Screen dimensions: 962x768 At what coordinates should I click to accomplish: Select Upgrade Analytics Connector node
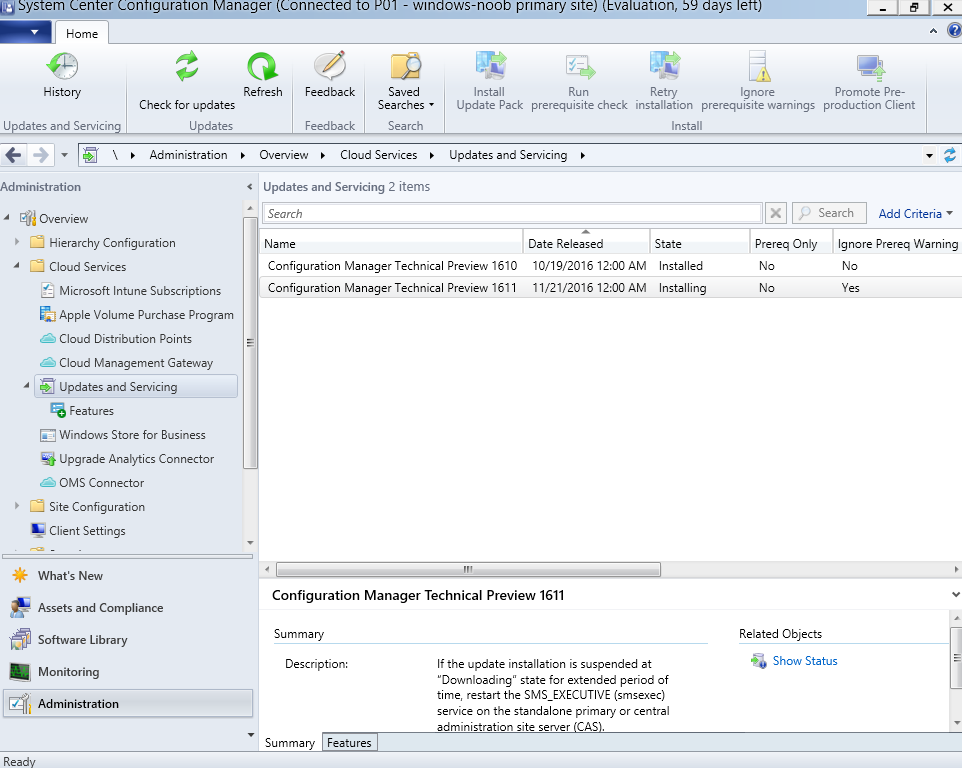click(136, 459)
